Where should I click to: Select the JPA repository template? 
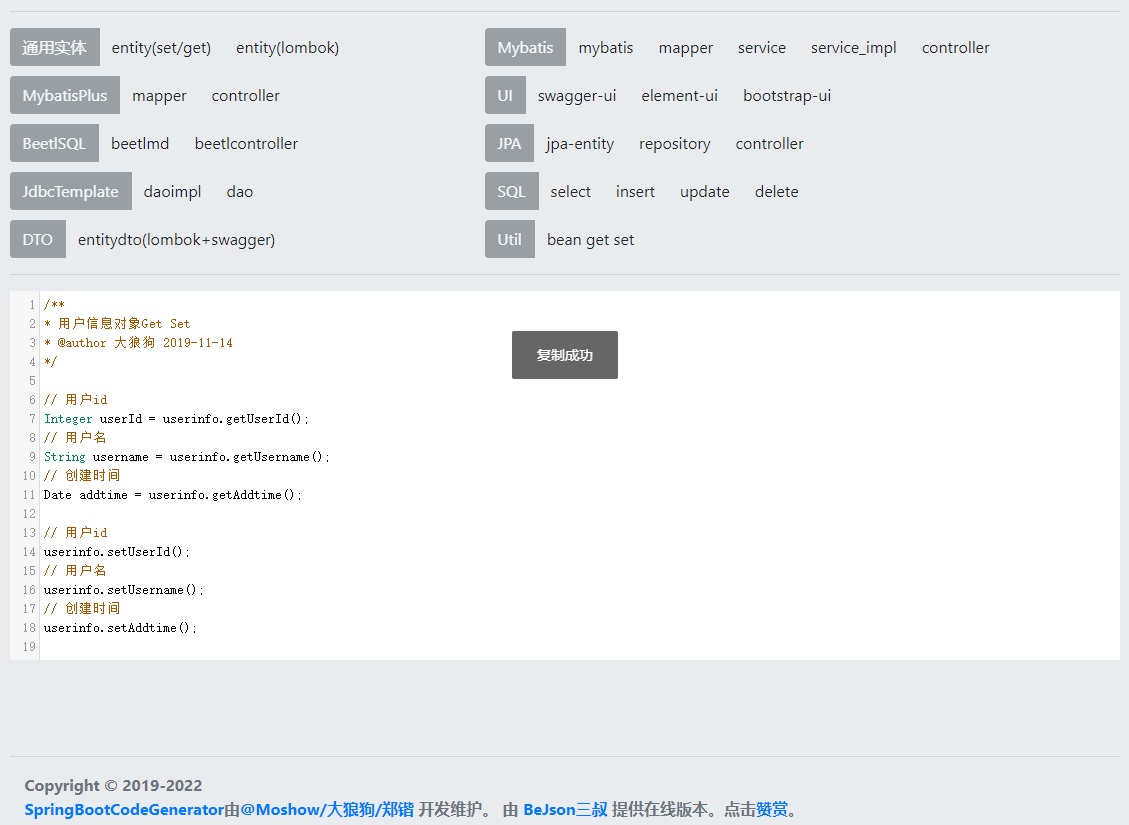(674, 143)
